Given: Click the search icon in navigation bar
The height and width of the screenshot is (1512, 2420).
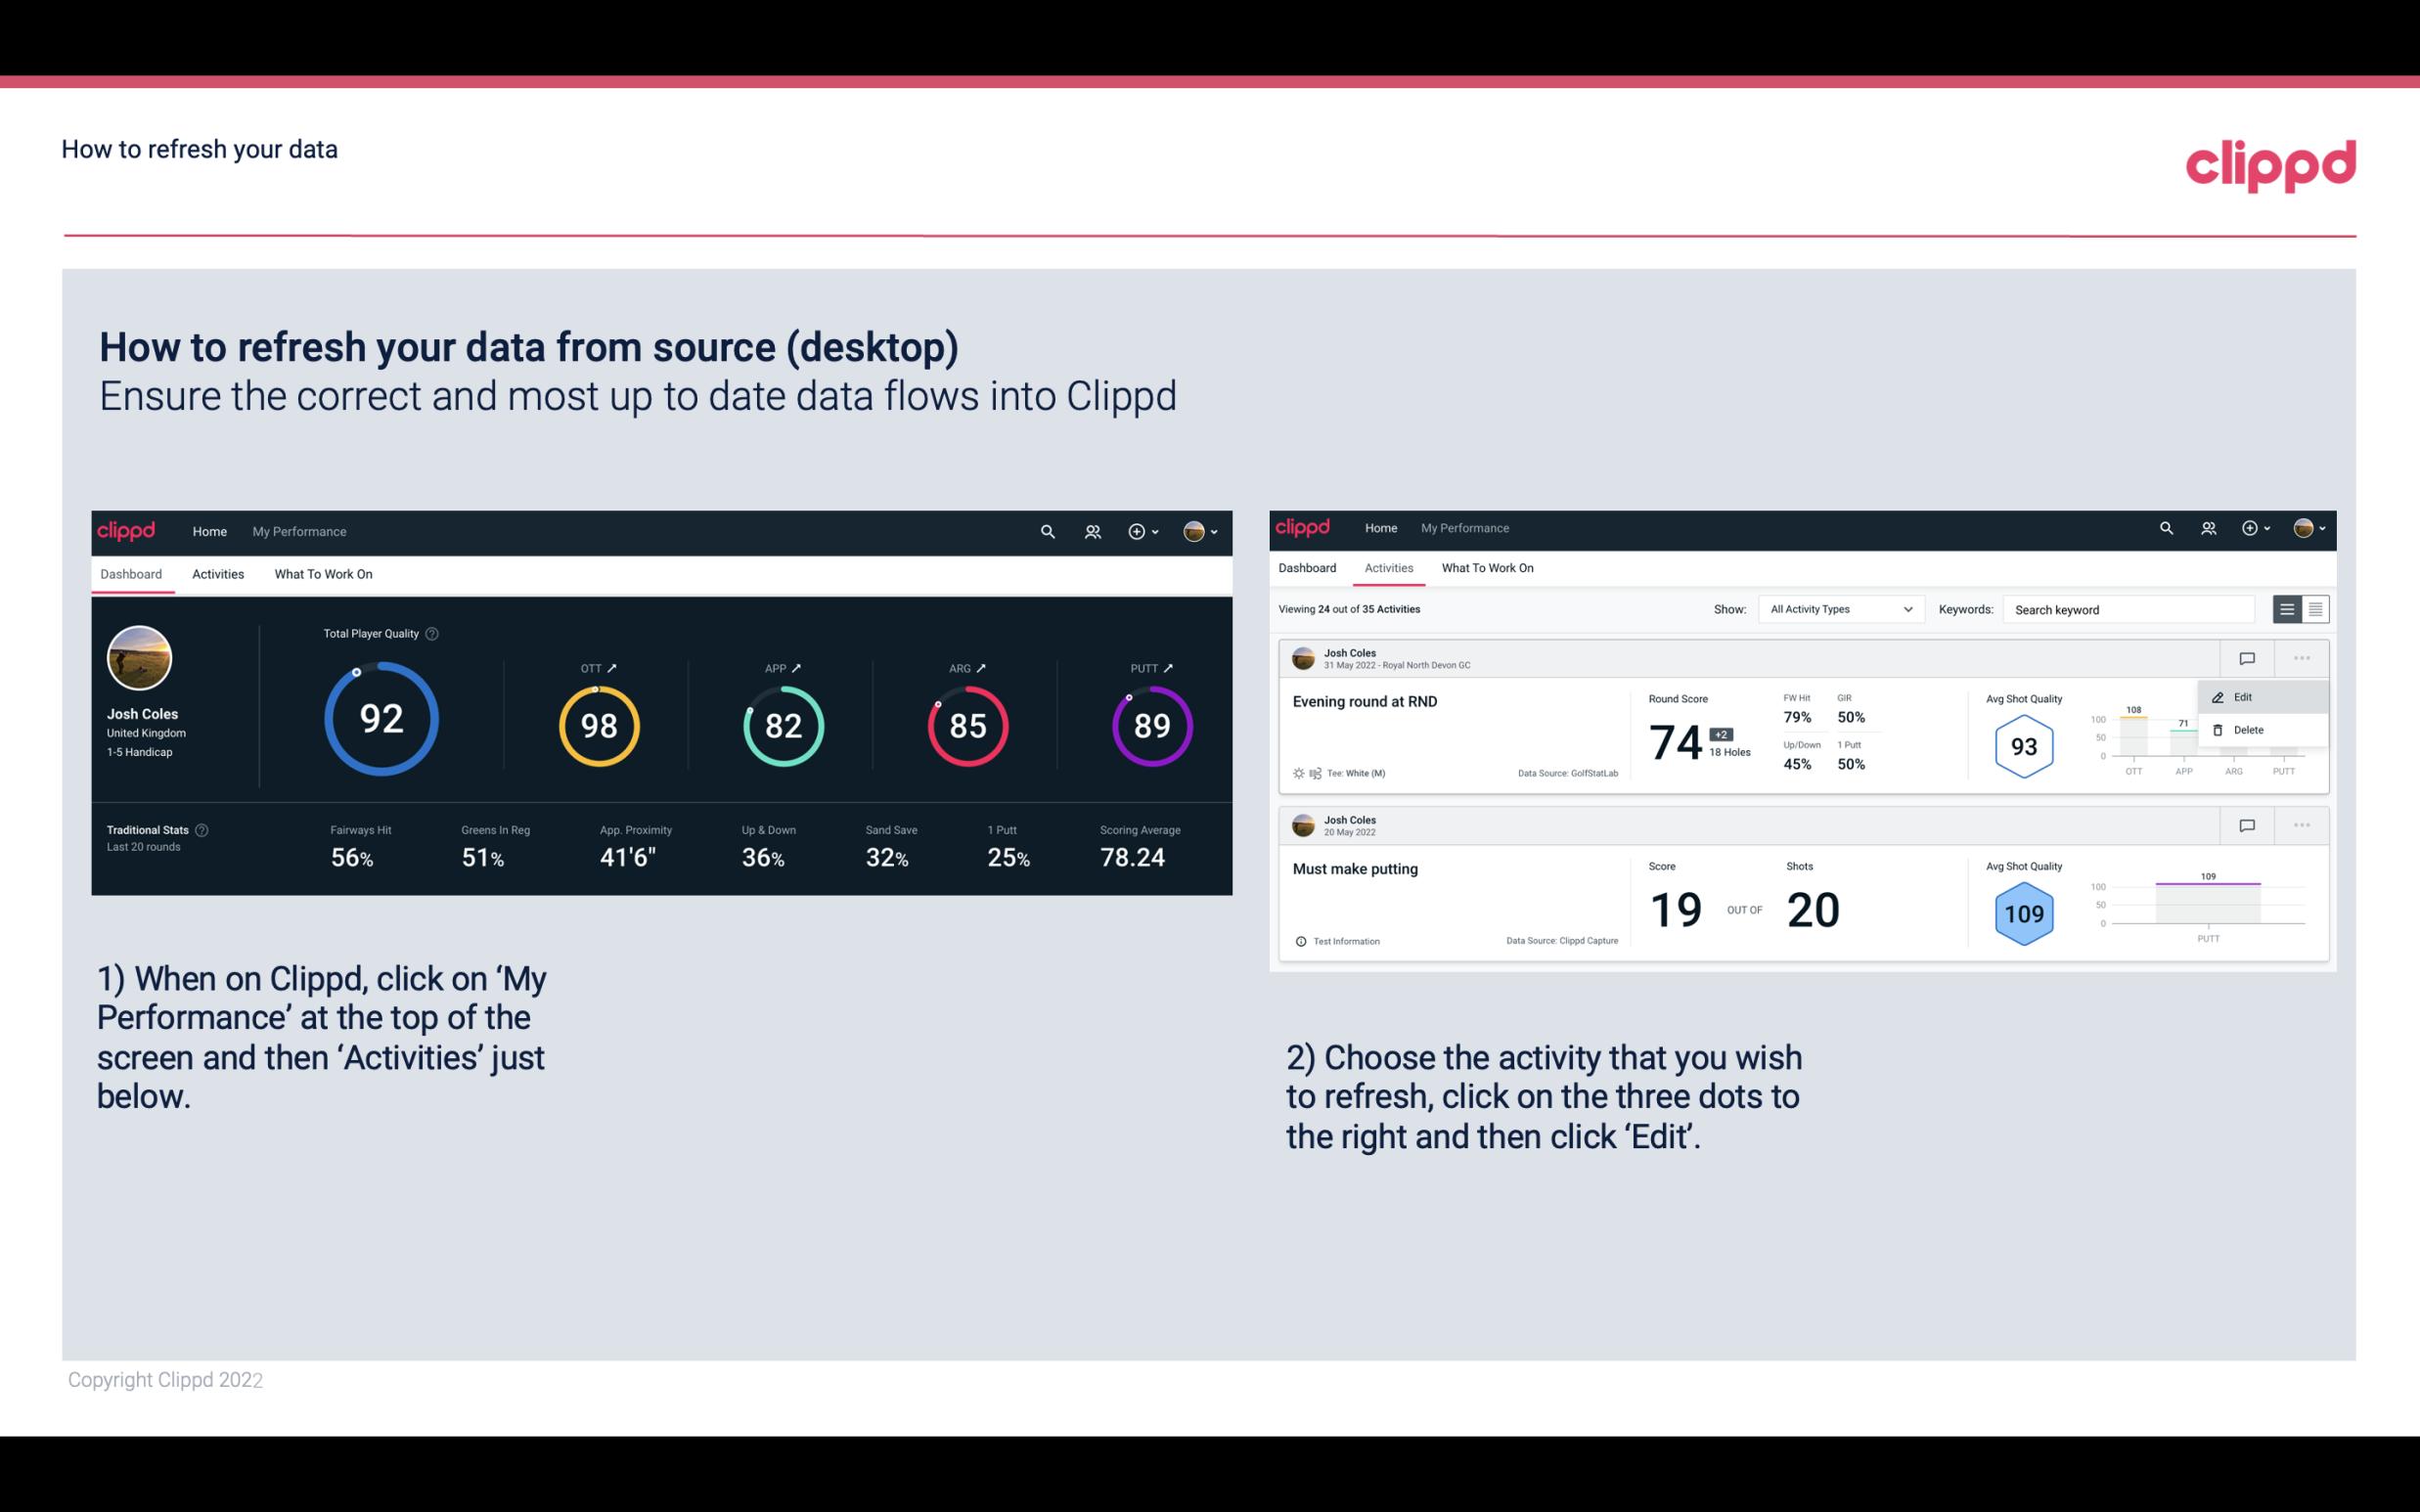Looking at the screenshot, I should (1046, 531).
